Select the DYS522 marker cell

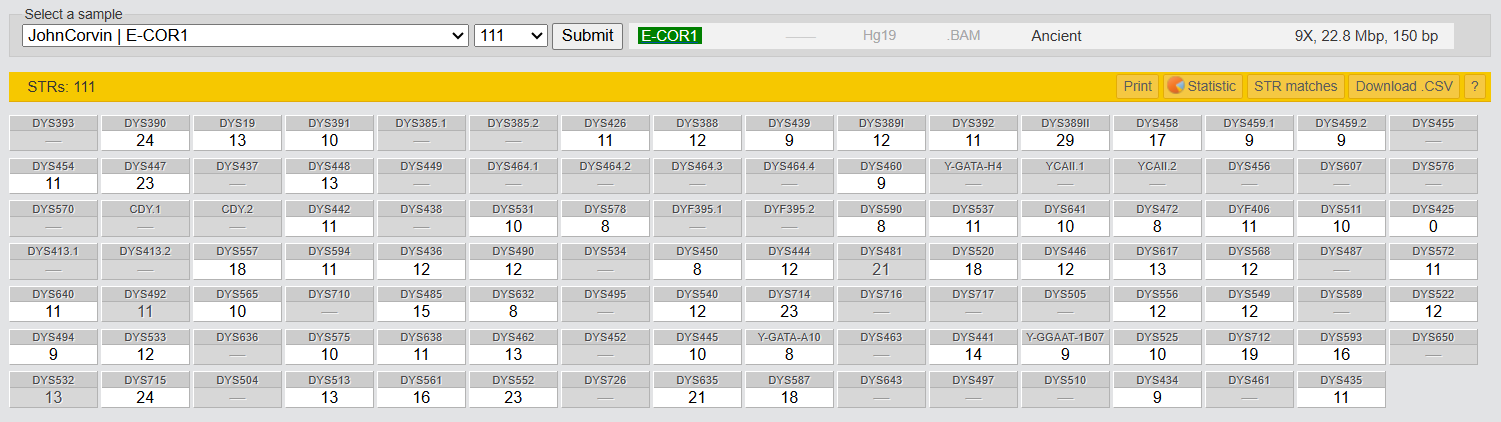(x=1433, y=305)
